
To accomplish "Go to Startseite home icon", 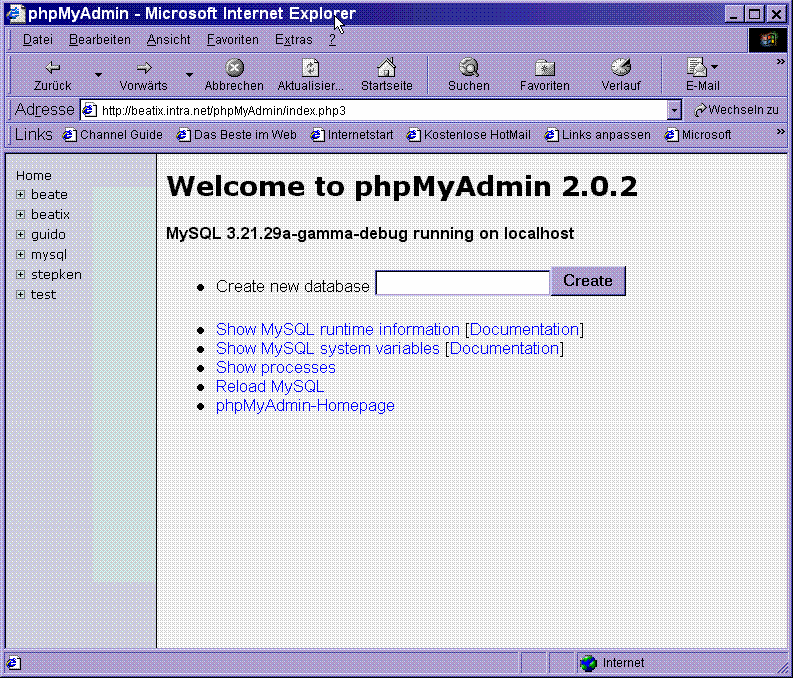I will pyautogui.click(x=386, y=68).
